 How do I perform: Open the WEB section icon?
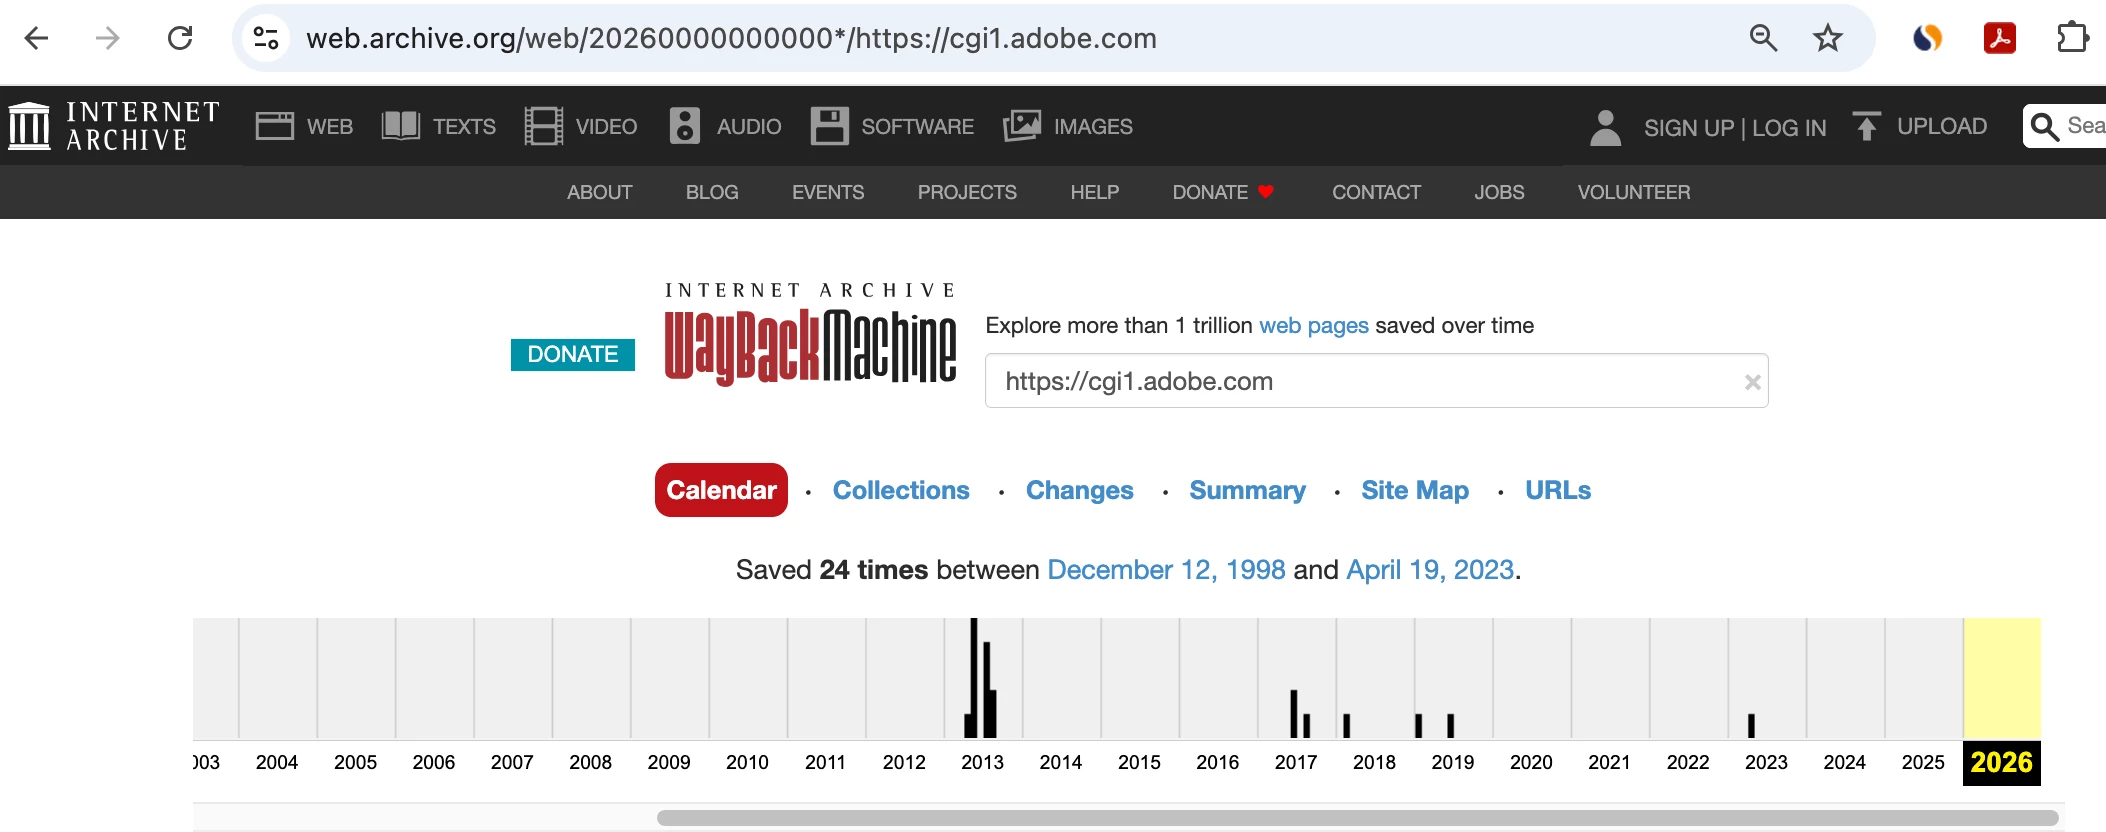274,126
